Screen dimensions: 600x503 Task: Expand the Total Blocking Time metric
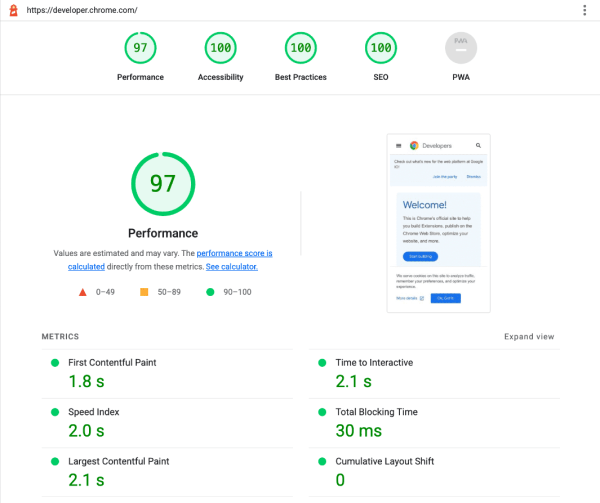coord(376,411)
